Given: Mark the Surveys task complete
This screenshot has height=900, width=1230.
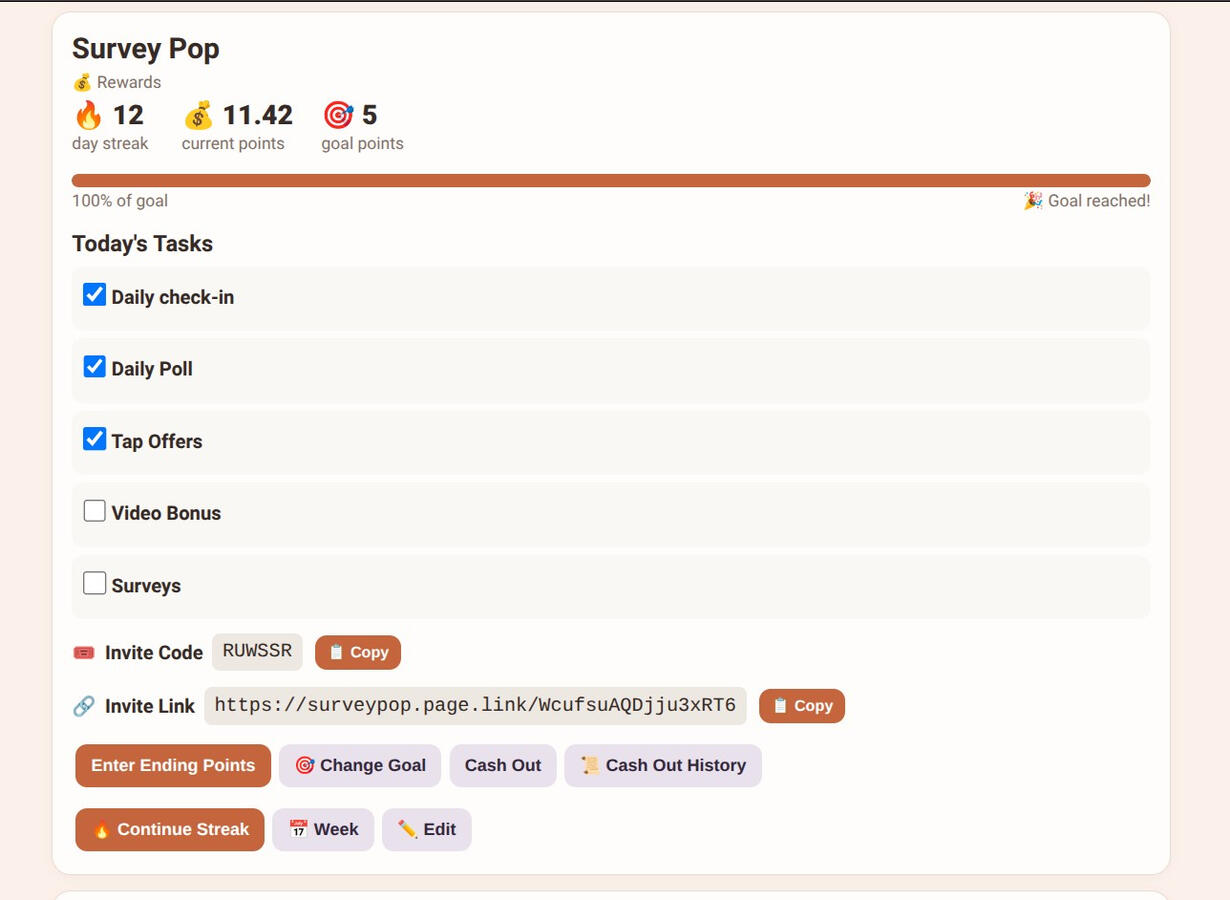Looking at the screenshot, I should 95,583.
